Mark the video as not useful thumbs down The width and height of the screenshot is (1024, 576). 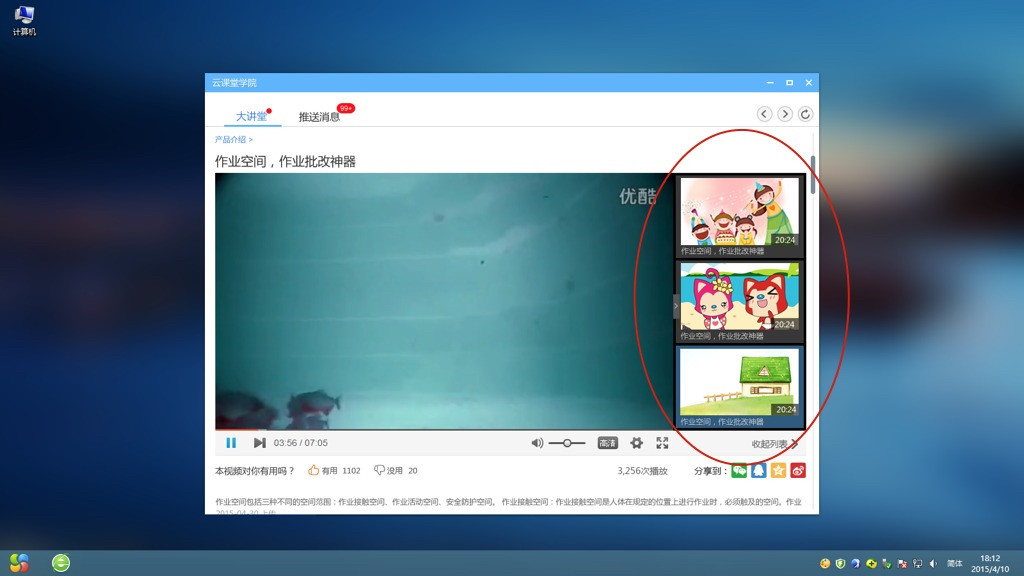379,470
